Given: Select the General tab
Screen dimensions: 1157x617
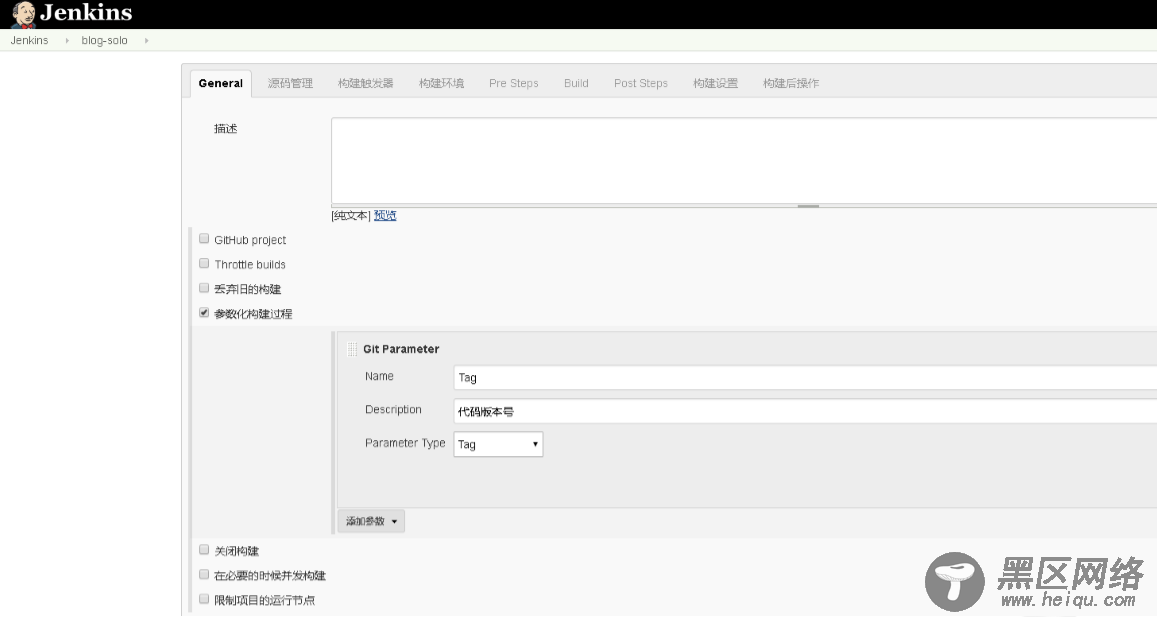Looking at the screenshot, I should point(221,83).
